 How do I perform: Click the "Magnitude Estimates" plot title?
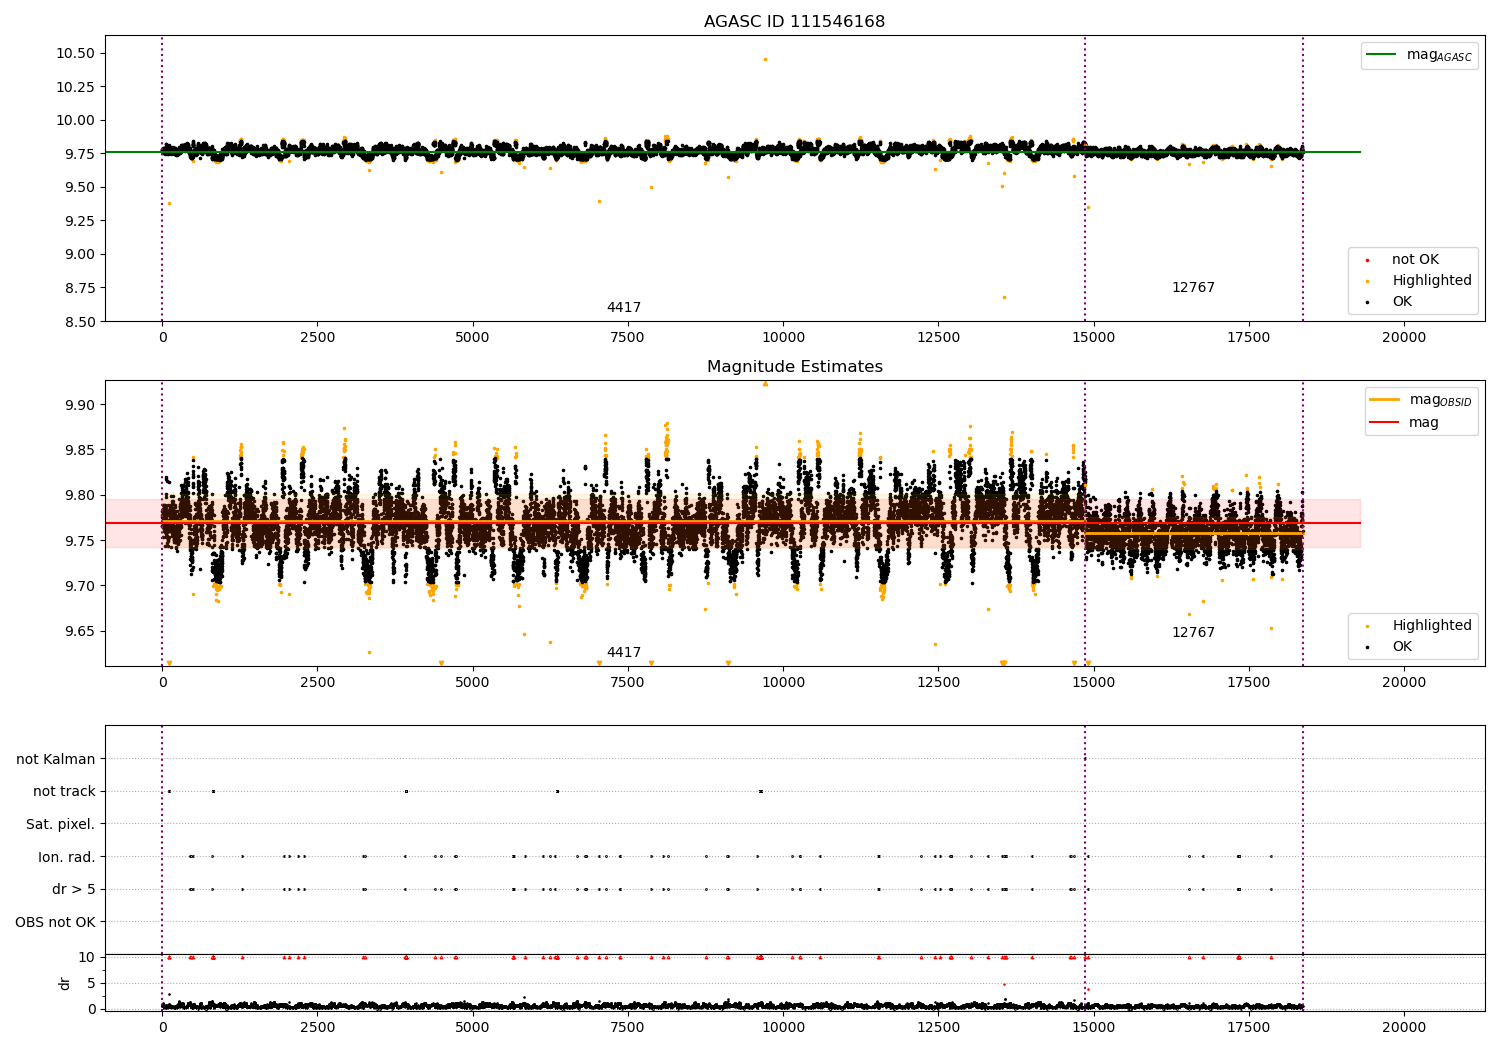pyautogui.click(x=794, y=367)
